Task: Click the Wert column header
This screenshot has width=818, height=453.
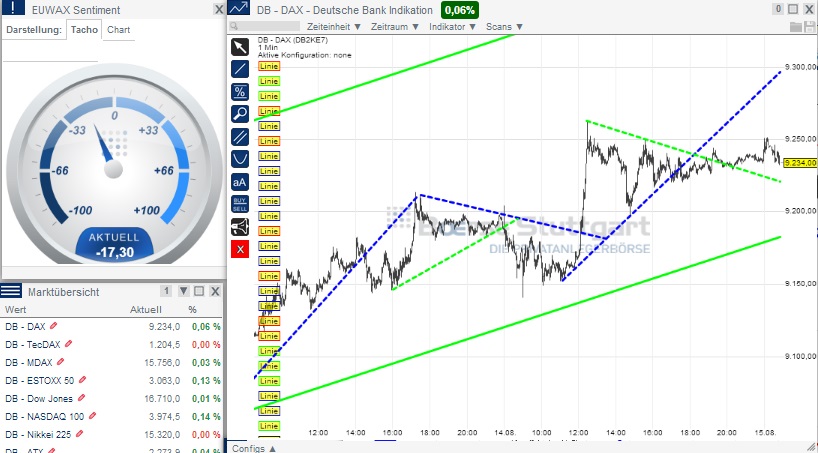Action: point(16,310)
